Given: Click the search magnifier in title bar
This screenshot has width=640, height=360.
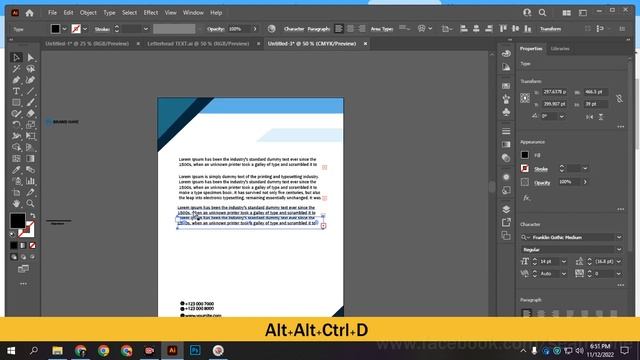Looking at the screenshot, I should [542, 13].
